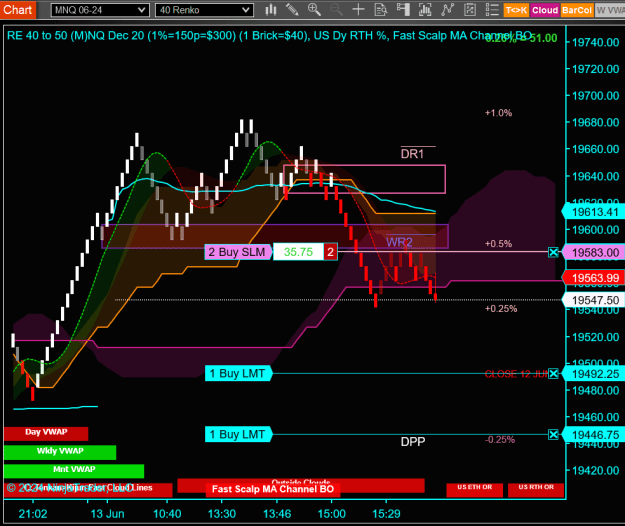
Task: Select the 1 Buy LMT label at 19492.25
Action: 238,373
